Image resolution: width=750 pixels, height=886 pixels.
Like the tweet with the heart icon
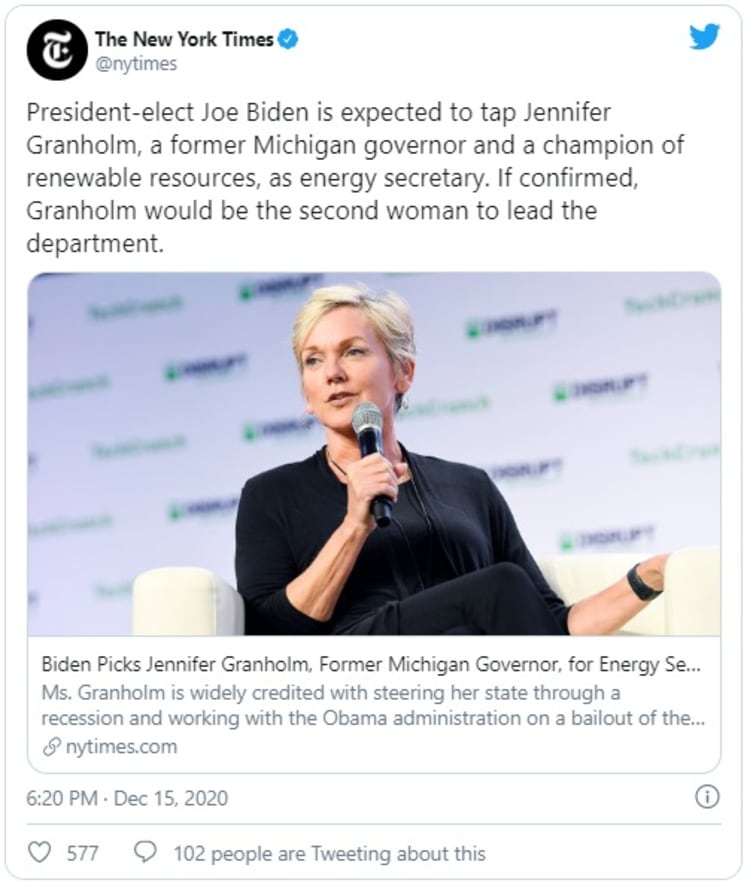coord(39,853)
